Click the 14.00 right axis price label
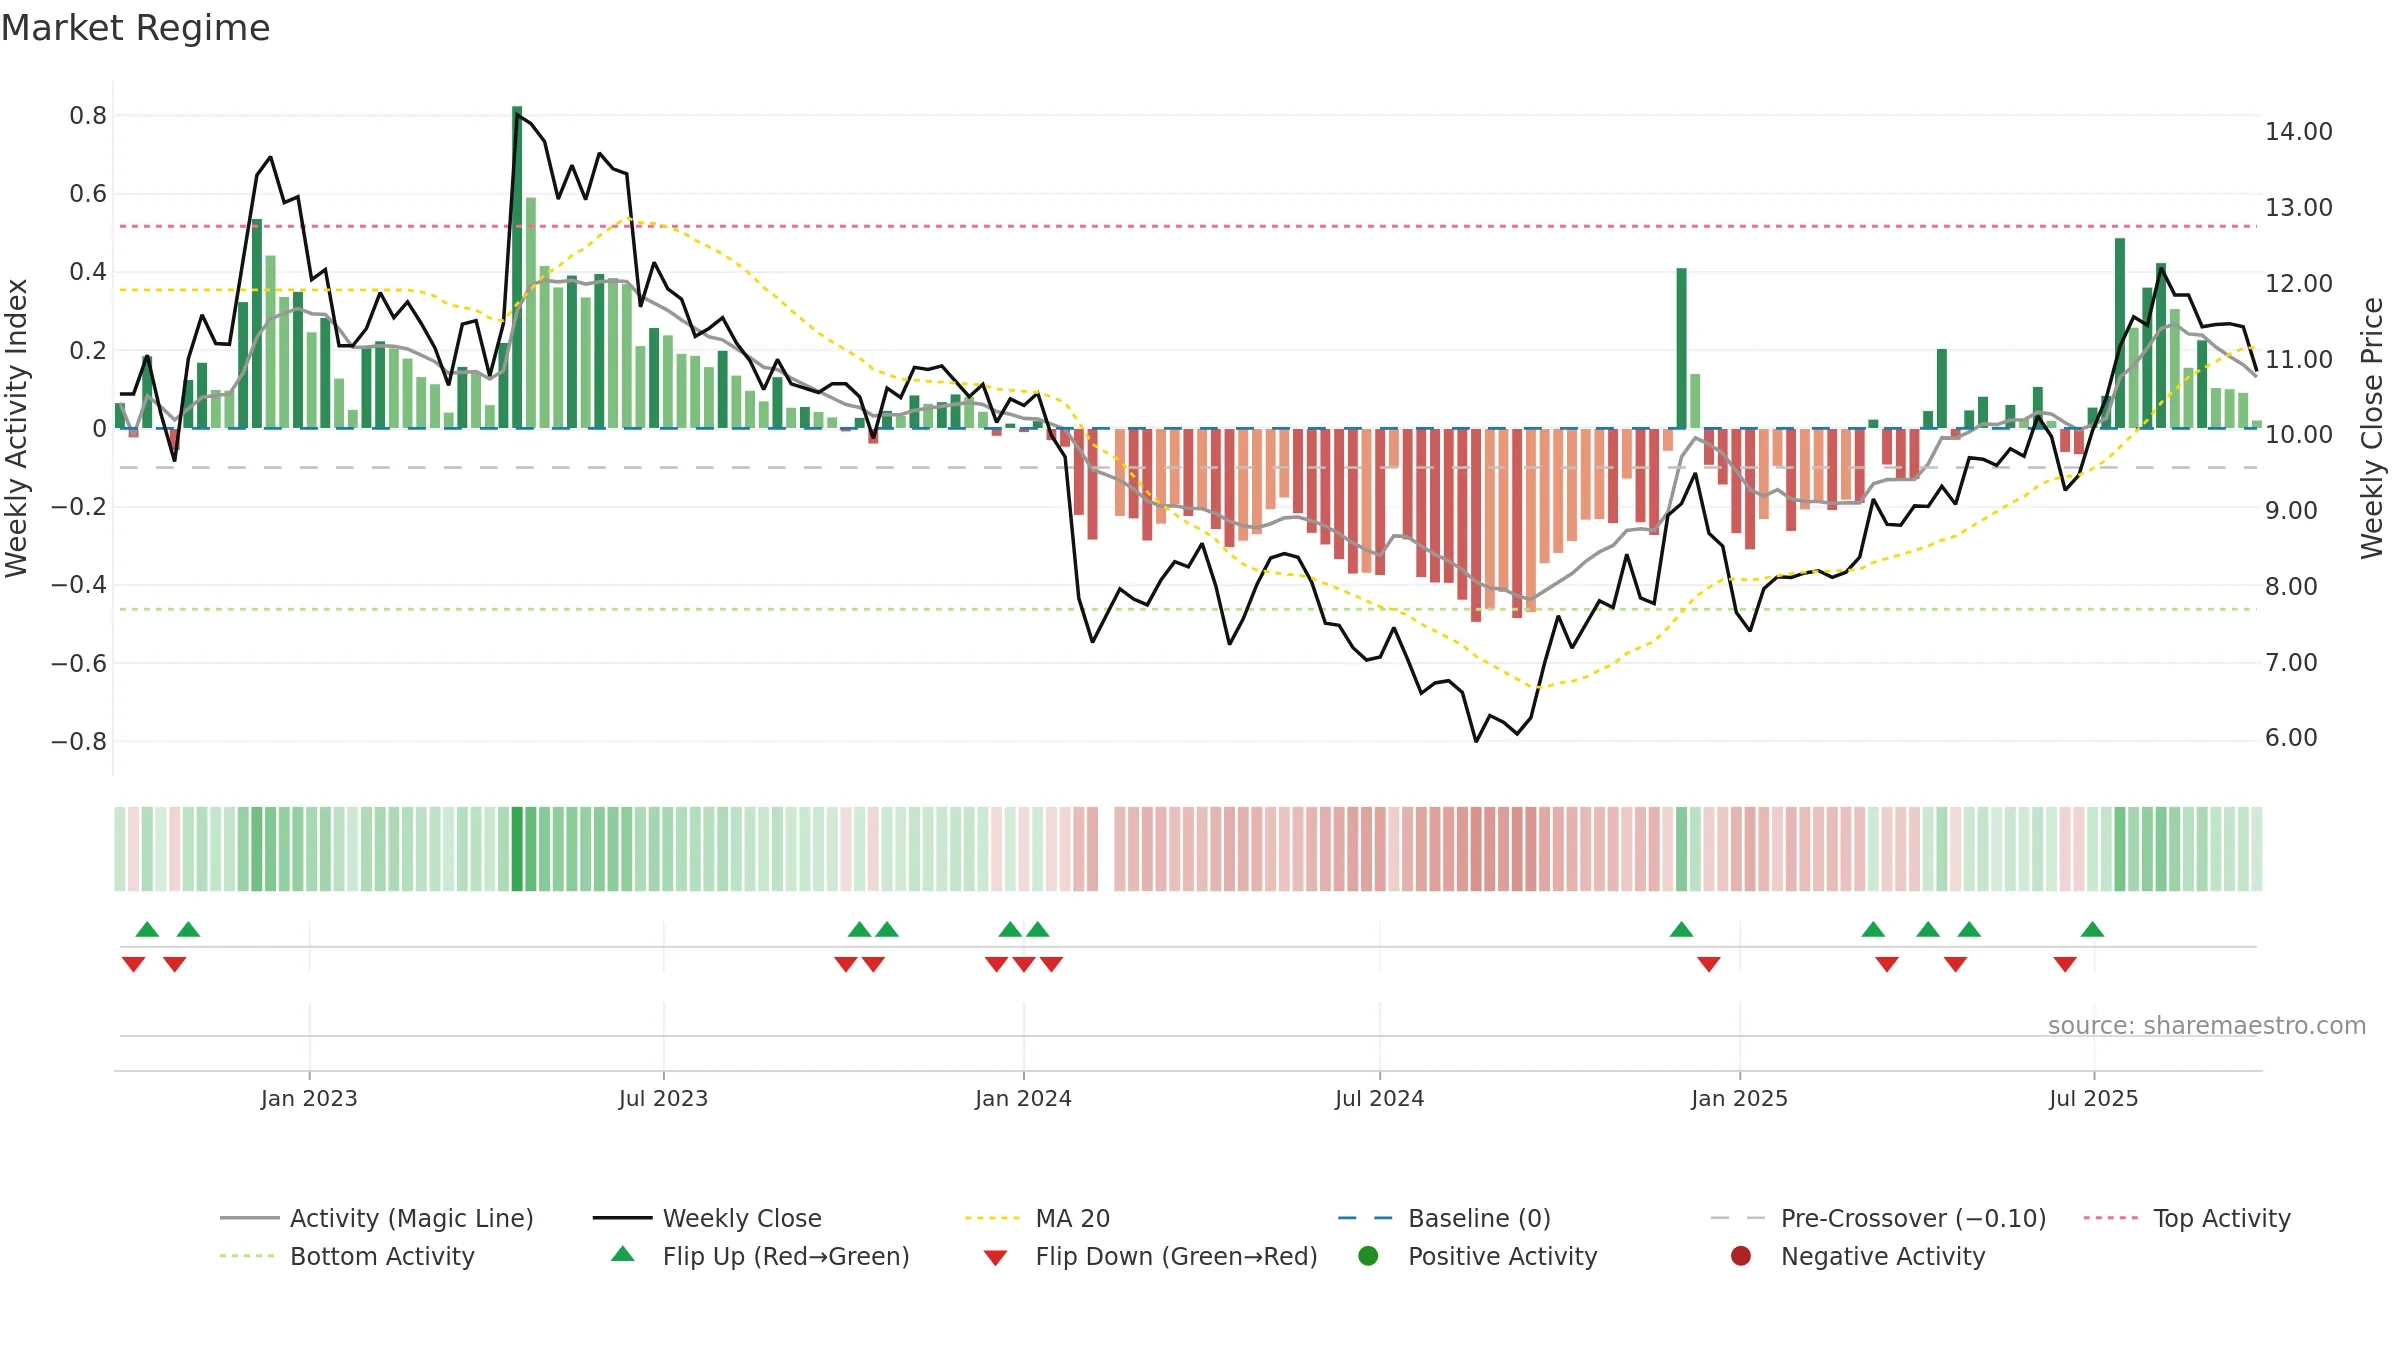2400x1350 pixels. (x=2298, y=131)
